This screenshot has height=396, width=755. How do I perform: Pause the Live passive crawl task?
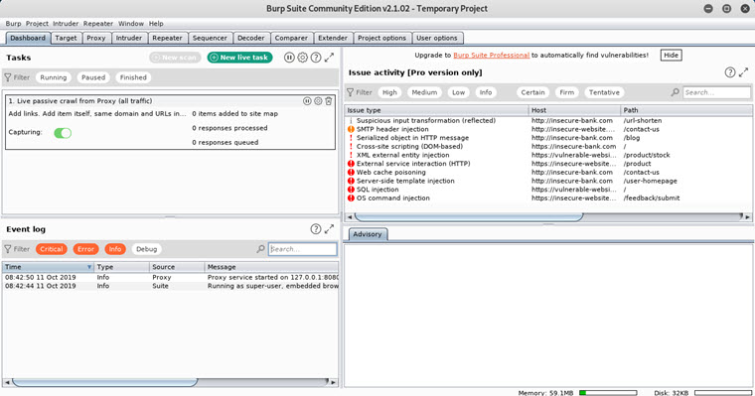click(x=307, y=101)
